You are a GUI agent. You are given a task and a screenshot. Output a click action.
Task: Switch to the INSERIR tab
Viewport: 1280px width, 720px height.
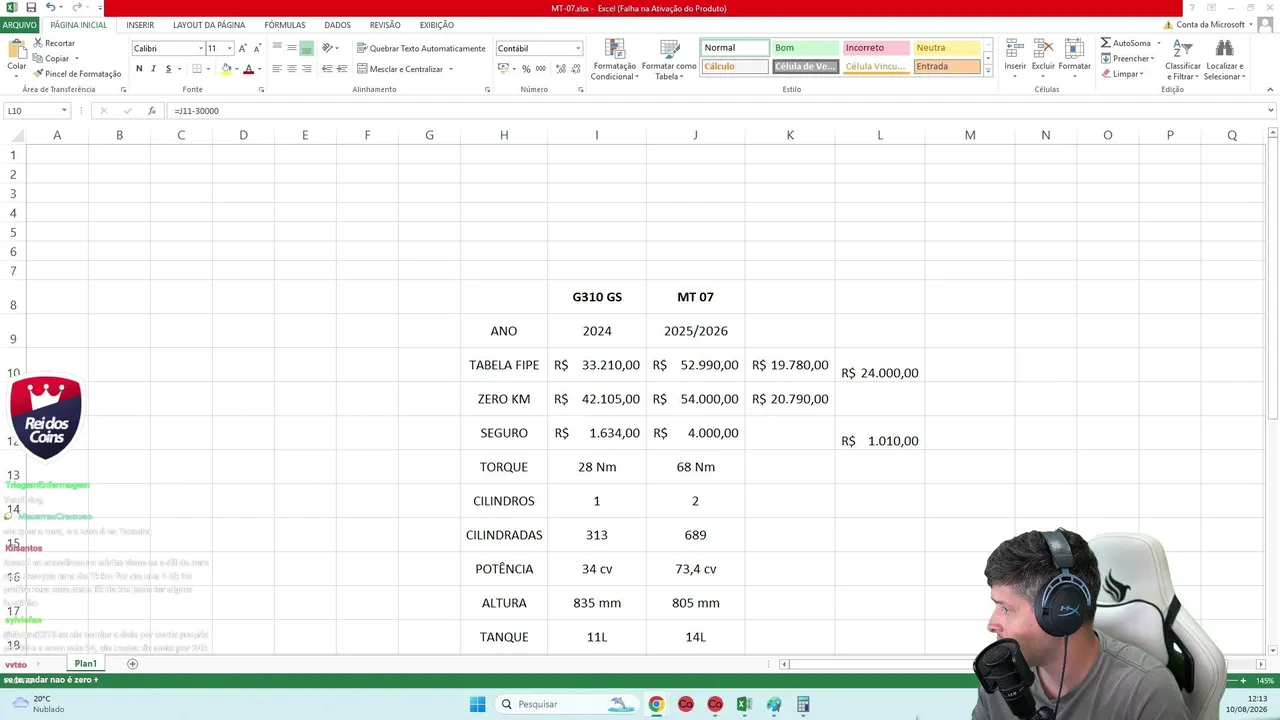tap(140, 25)
